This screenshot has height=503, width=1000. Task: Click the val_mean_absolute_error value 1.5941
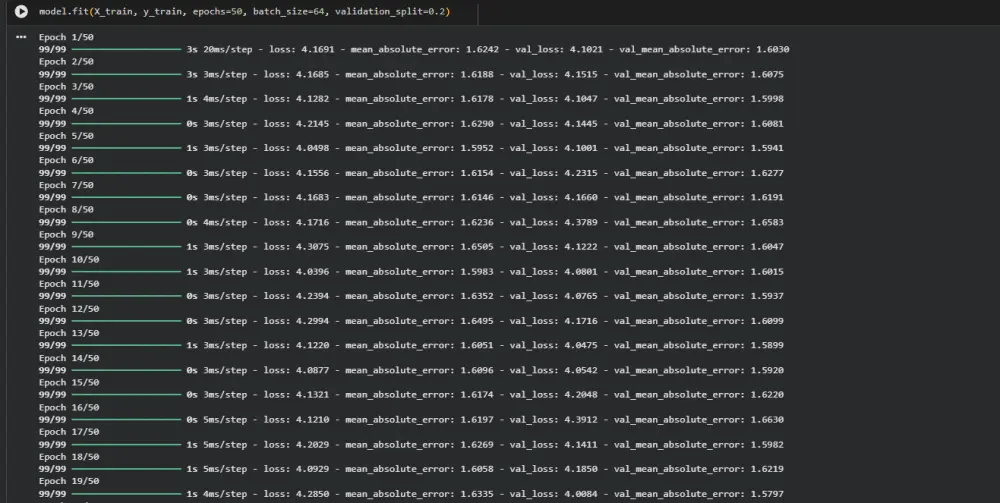tap(767, 148)
